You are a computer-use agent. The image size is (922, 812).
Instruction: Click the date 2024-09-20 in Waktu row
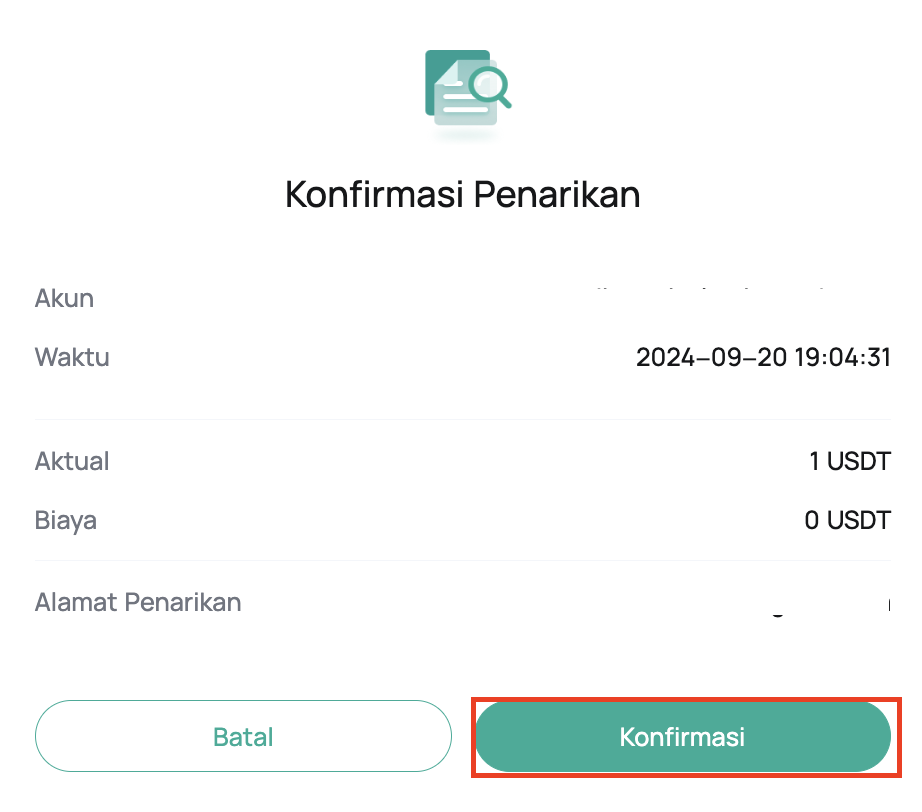(711, 357)
